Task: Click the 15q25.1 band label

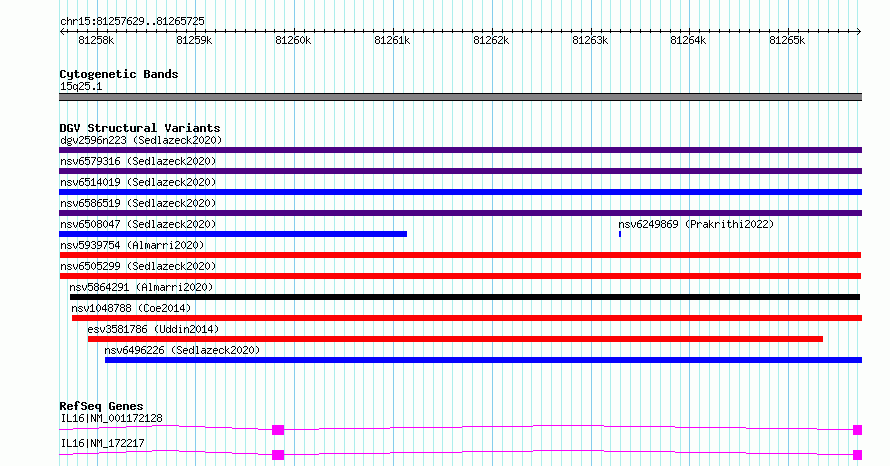Action: pyautogui.click(x=81, y=86)
